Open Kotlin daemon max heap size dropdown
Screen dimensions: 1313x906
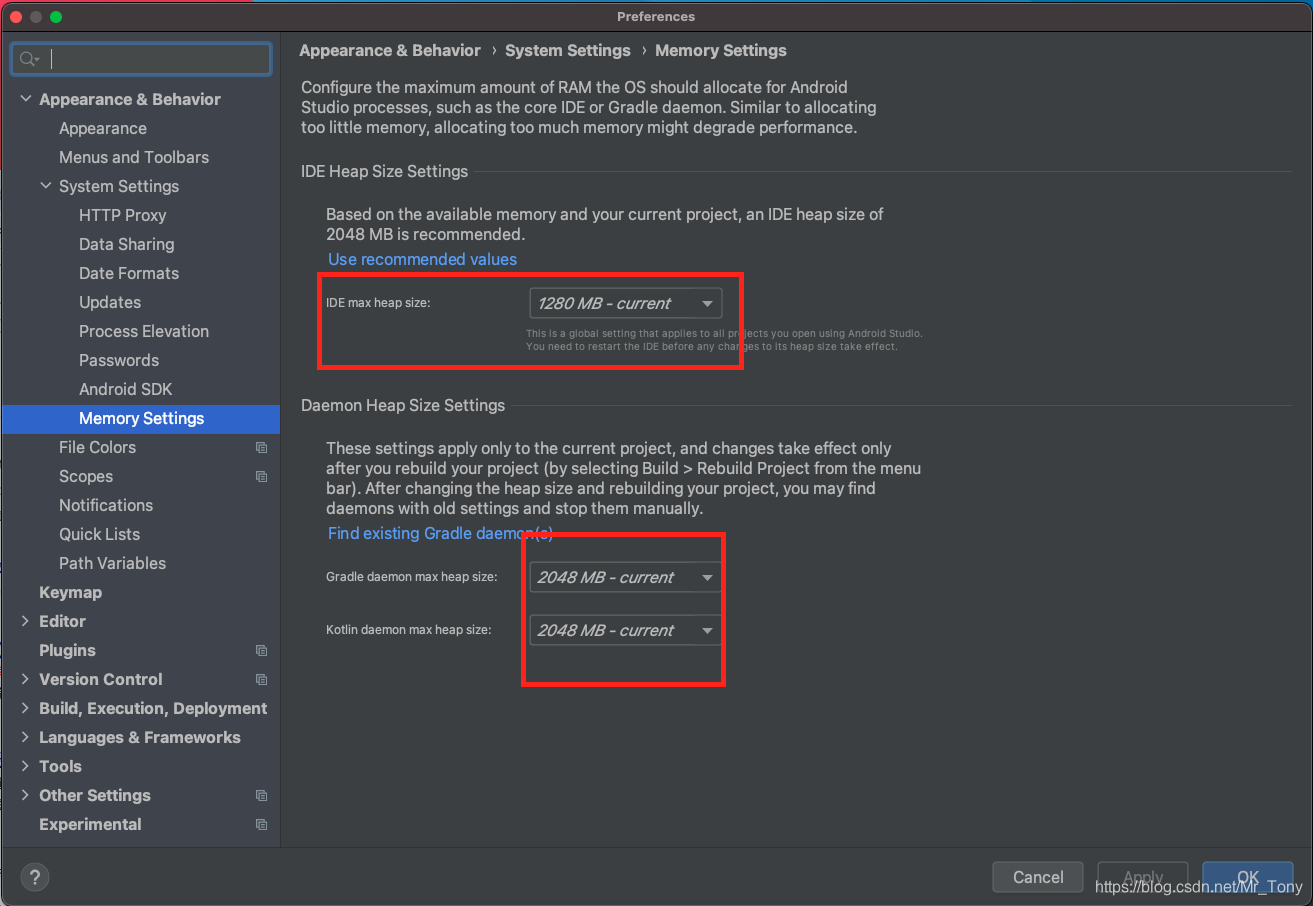coord(625,630)
